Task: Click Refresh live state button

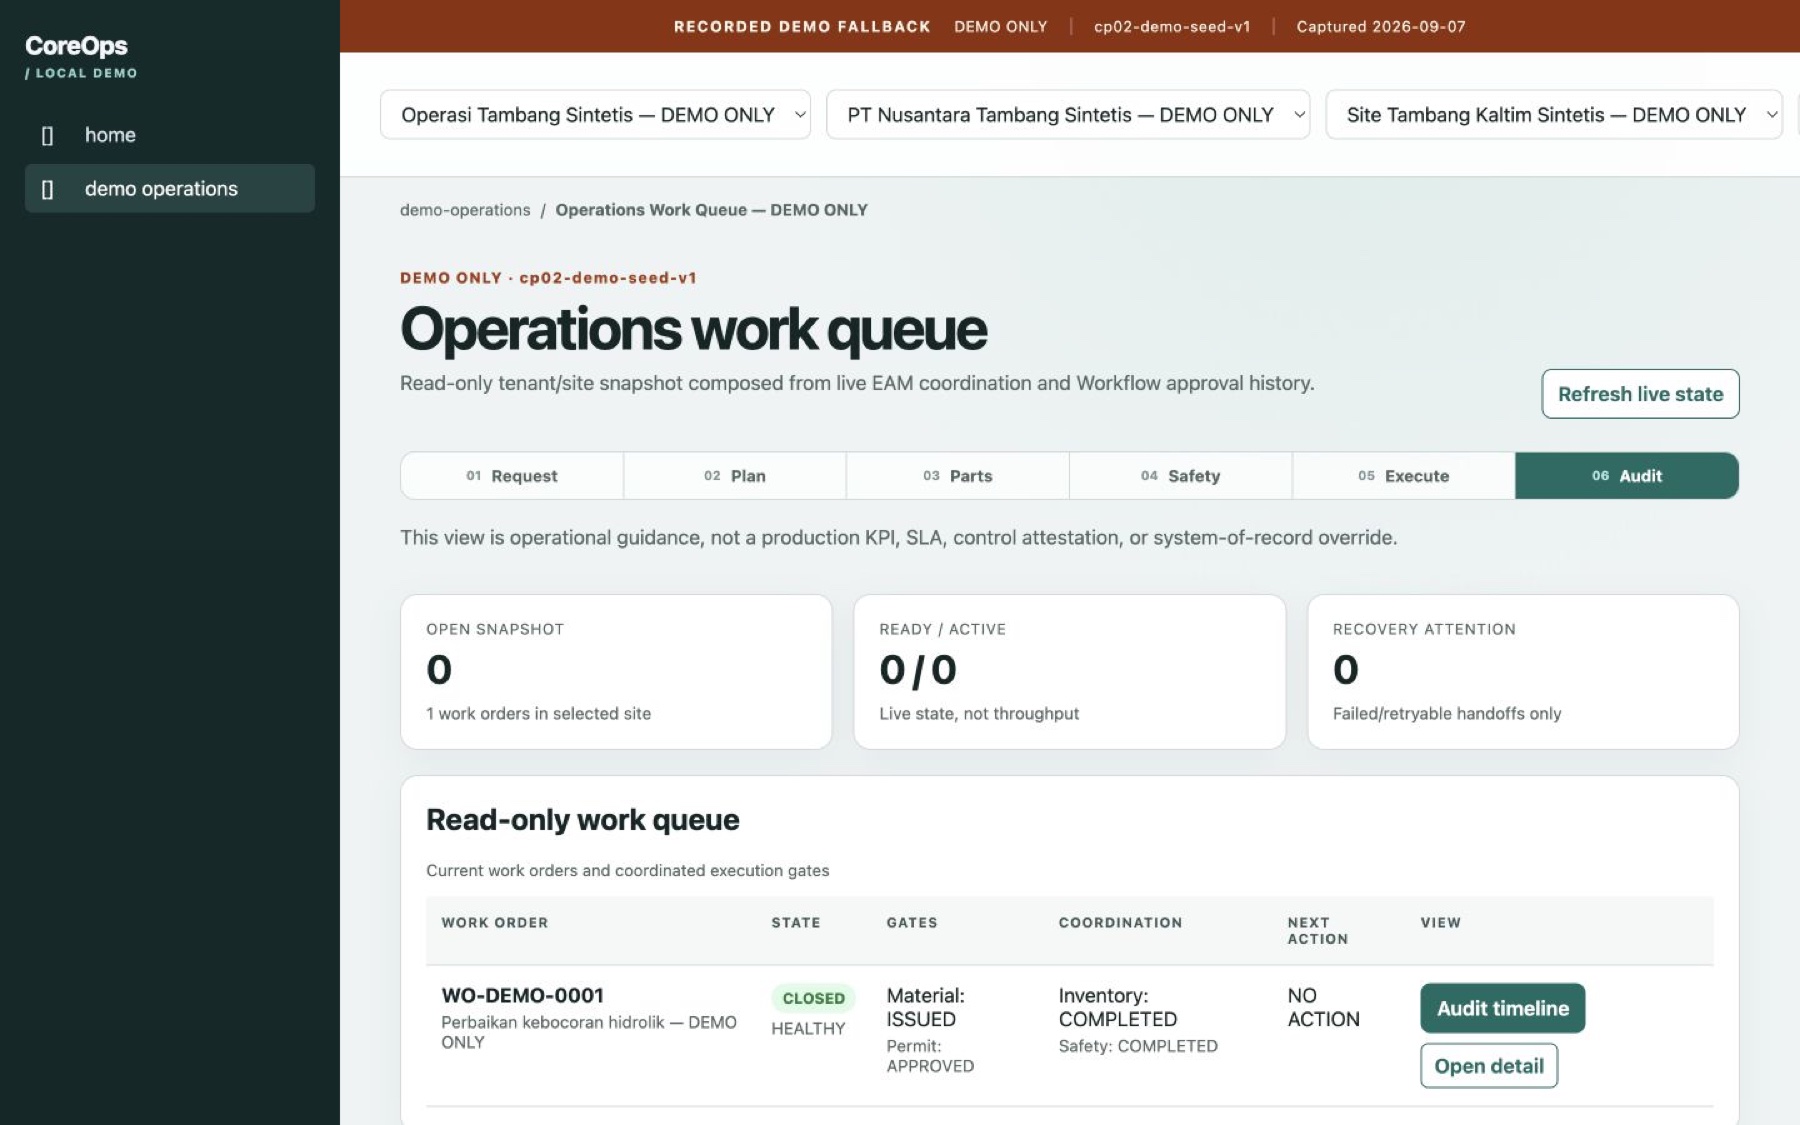Action: click(x=1640, y=394)
